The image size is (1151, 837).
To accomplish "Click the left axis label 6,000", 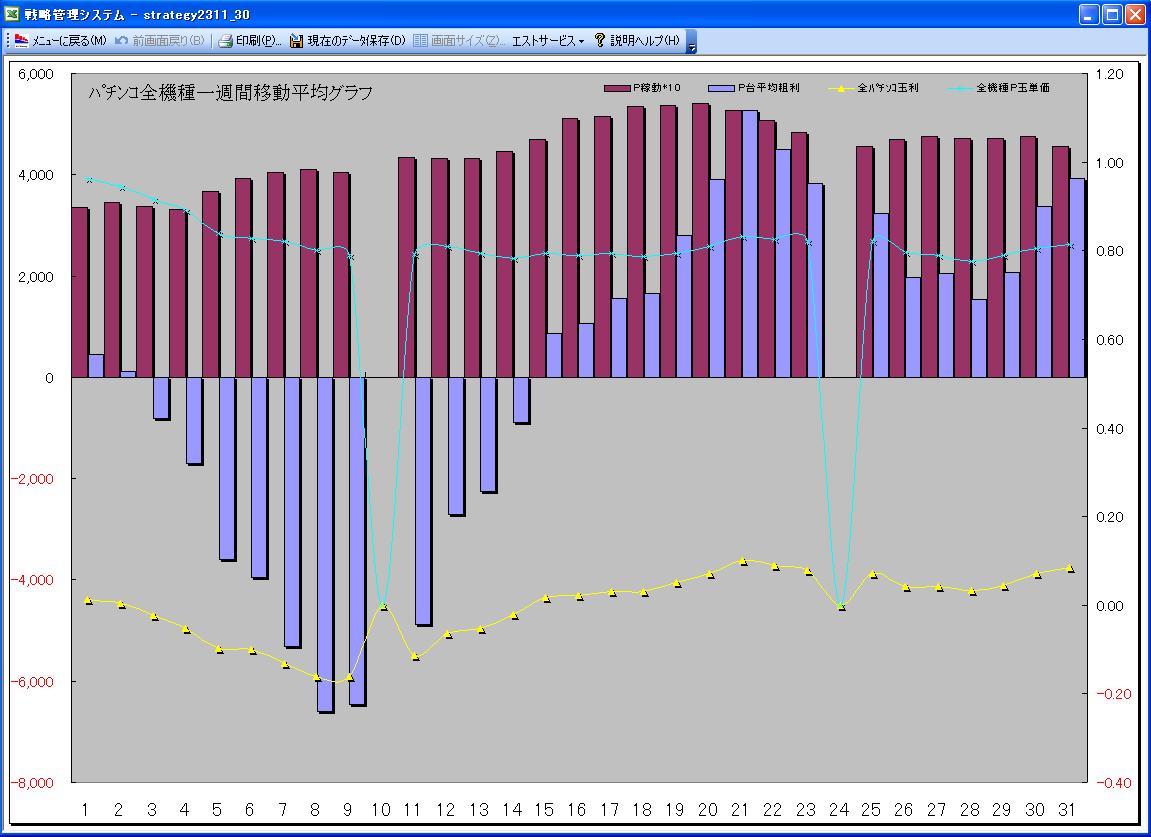I will [x=36, y=74].
